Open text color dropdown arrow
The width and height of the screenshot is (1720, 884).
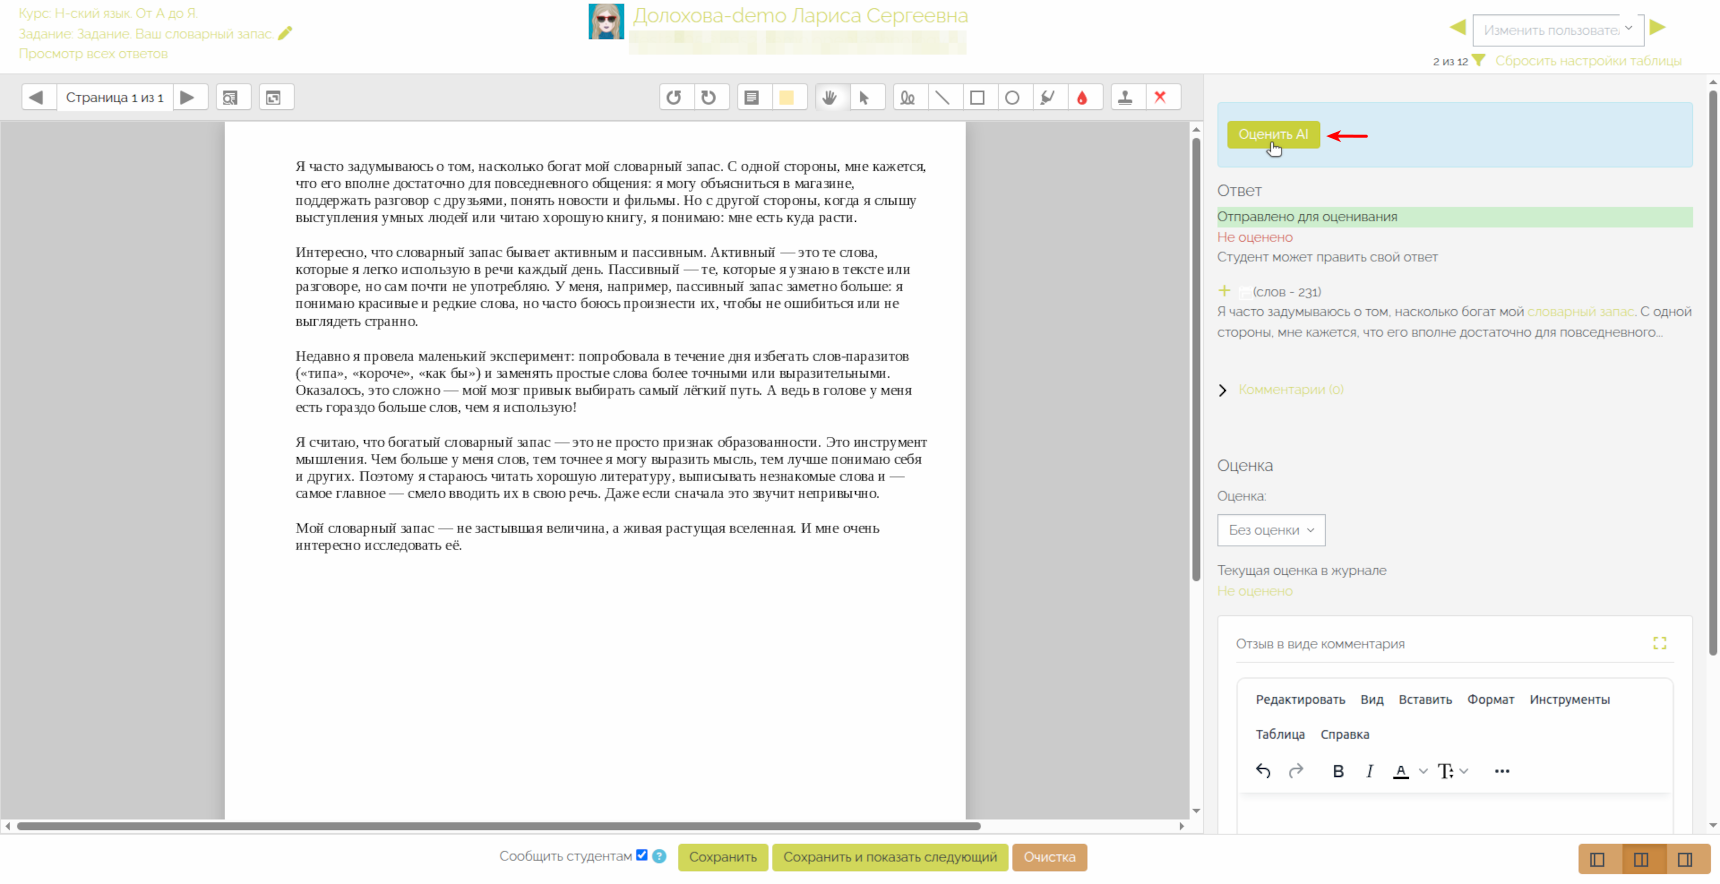pos(1423,771)
